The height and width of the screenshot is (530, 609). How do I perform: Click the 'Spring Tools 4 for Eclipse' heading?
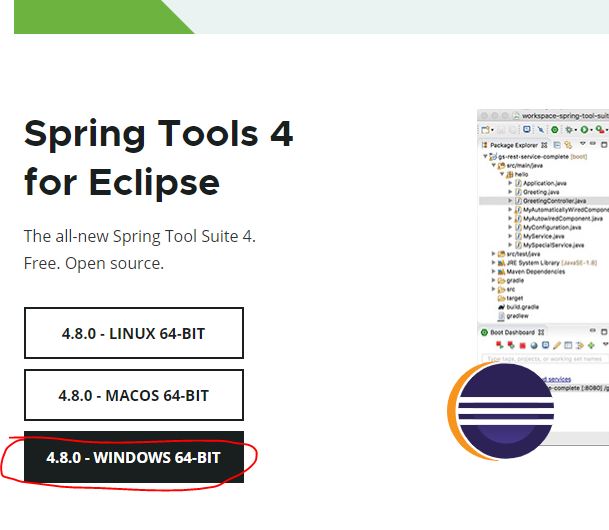(x=158, y=158)
